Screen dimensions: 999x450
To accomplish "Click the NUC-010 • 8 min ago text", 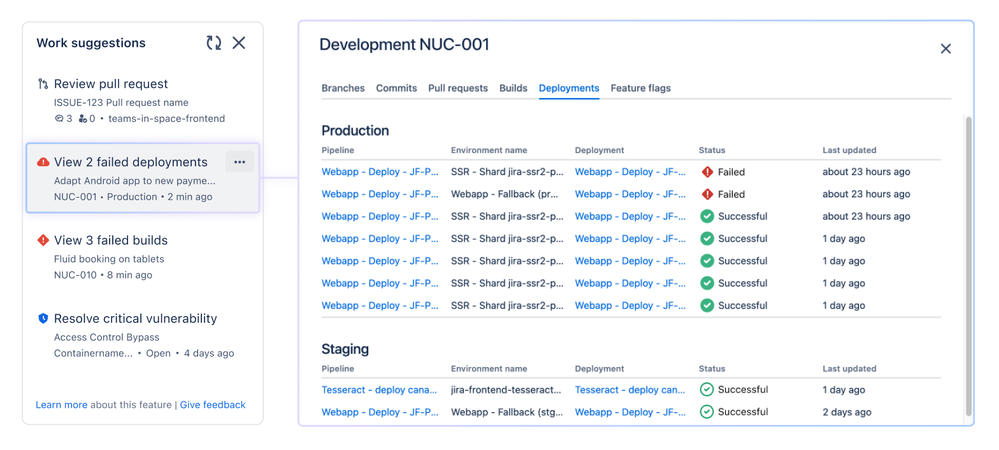I will [x=103, y=275].
